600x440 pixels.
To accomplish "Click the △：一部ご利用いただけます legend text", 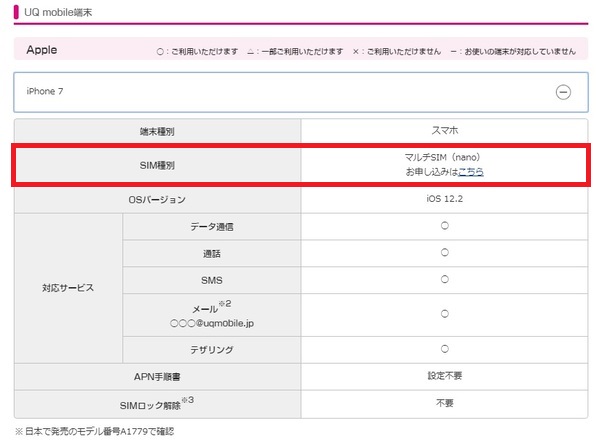I will point(295,51).
